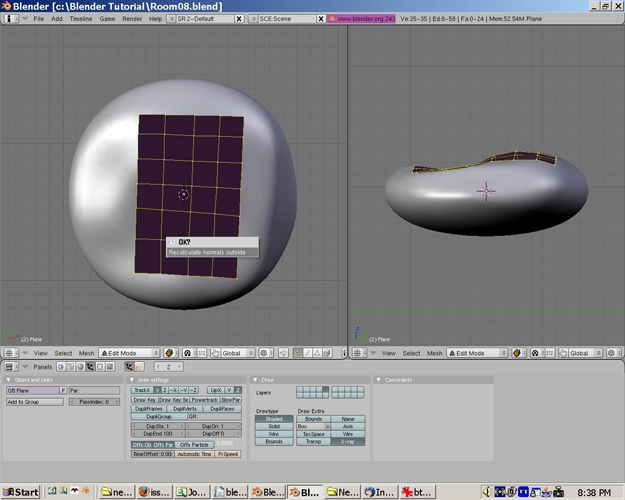This screenshot has height=500, width=625.
Task: Click the vertex select mode icon
Action: pyautogui.click(x=298, y=353)
